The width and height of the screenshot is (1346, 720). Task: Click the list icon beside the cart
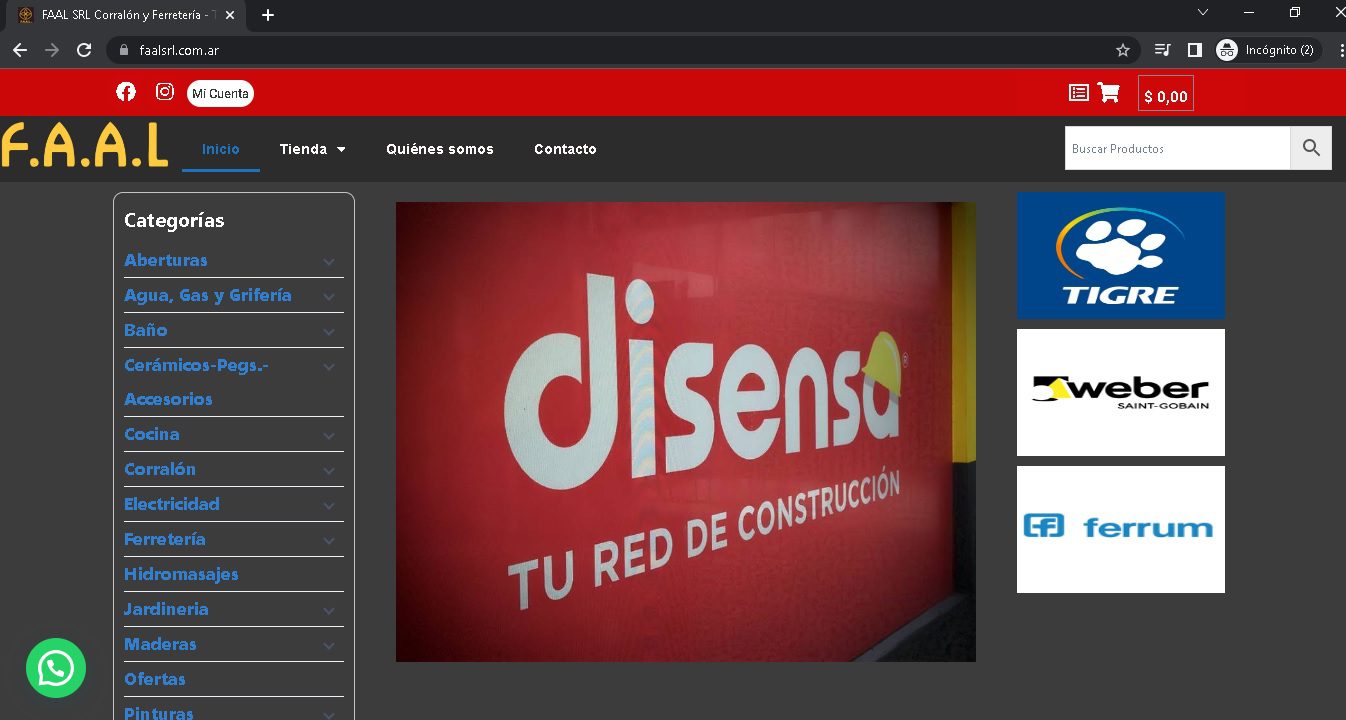coord(1079,93)
